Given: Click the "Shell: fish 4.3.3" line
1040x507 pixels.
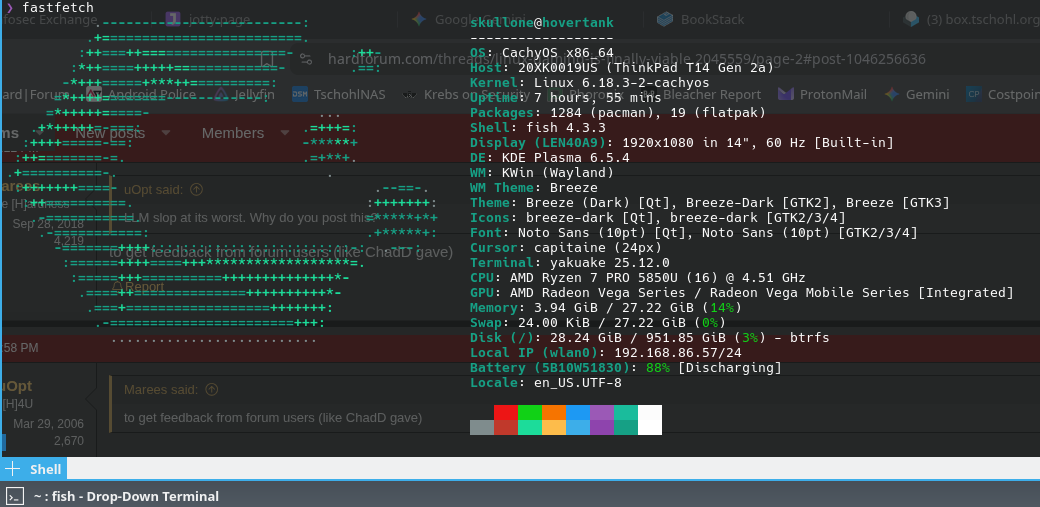Looking at the screenshot, I should pos(538,128).
